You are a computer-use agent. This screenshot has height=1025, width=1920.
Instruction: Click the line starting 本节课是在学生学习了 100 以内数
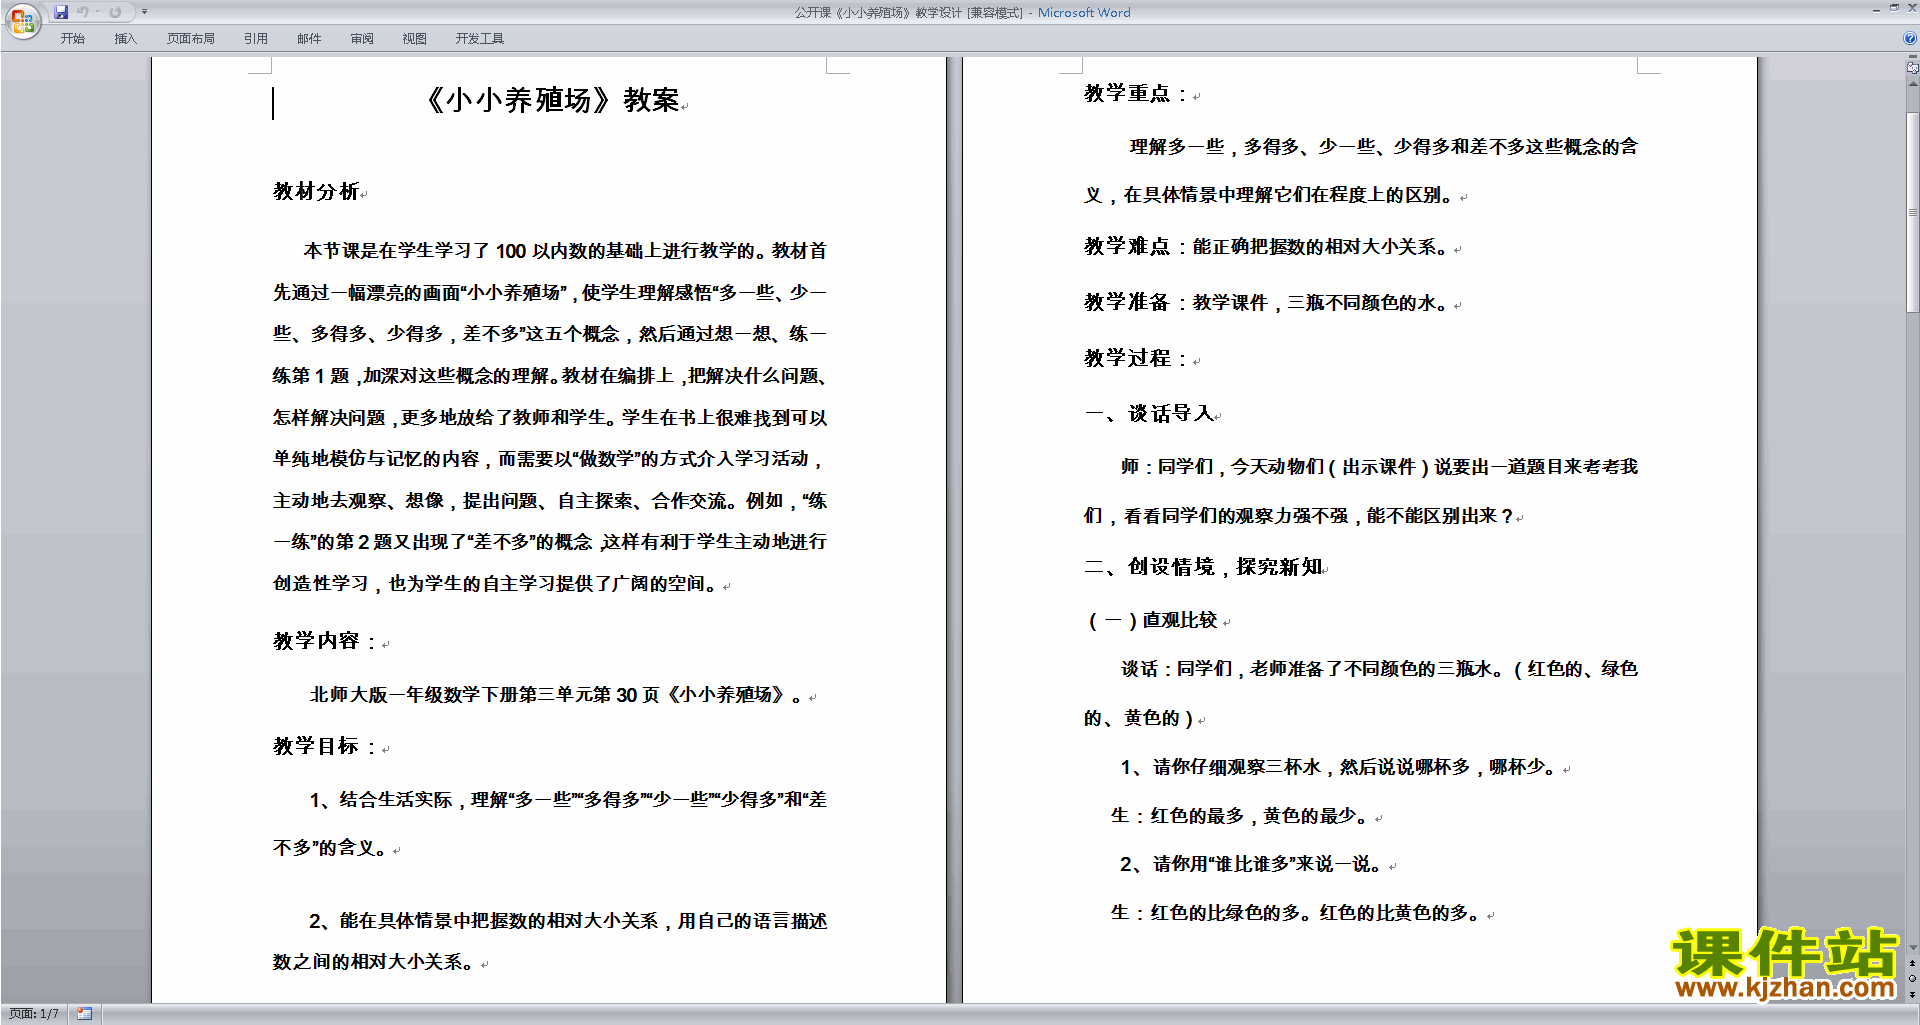click(565, 251)
